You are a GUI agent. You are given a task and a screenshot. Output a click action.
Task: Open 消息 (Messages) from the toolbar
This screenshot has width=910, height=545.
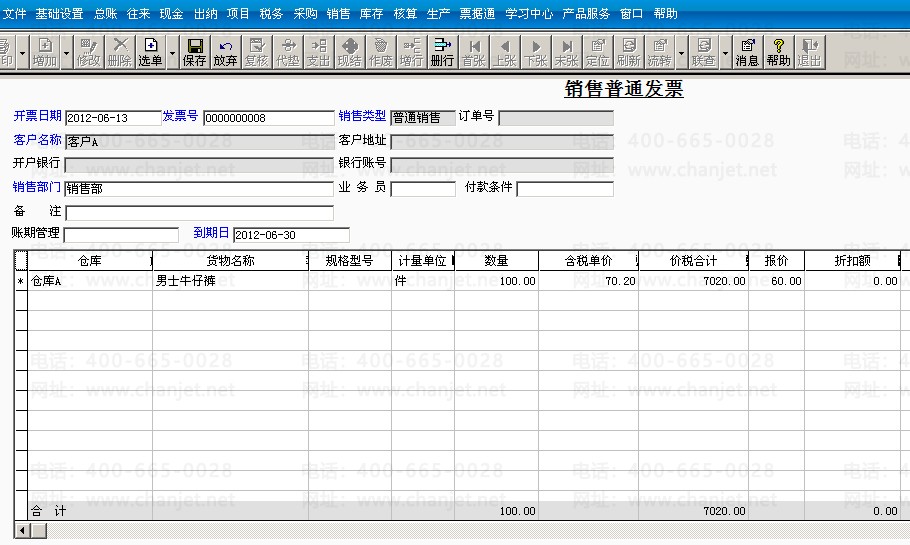[x=748, y=52]
